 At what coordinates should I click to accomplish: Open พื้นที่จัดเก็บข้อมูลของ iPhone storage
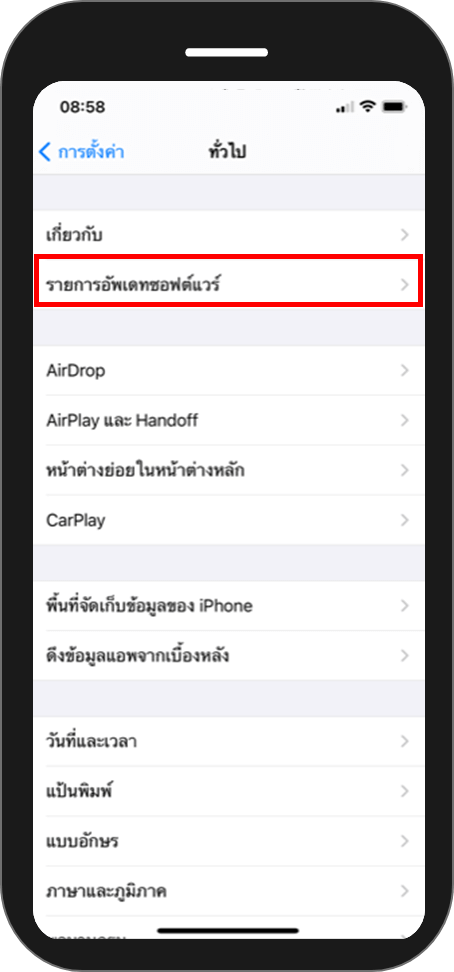[x=229, y=606]
